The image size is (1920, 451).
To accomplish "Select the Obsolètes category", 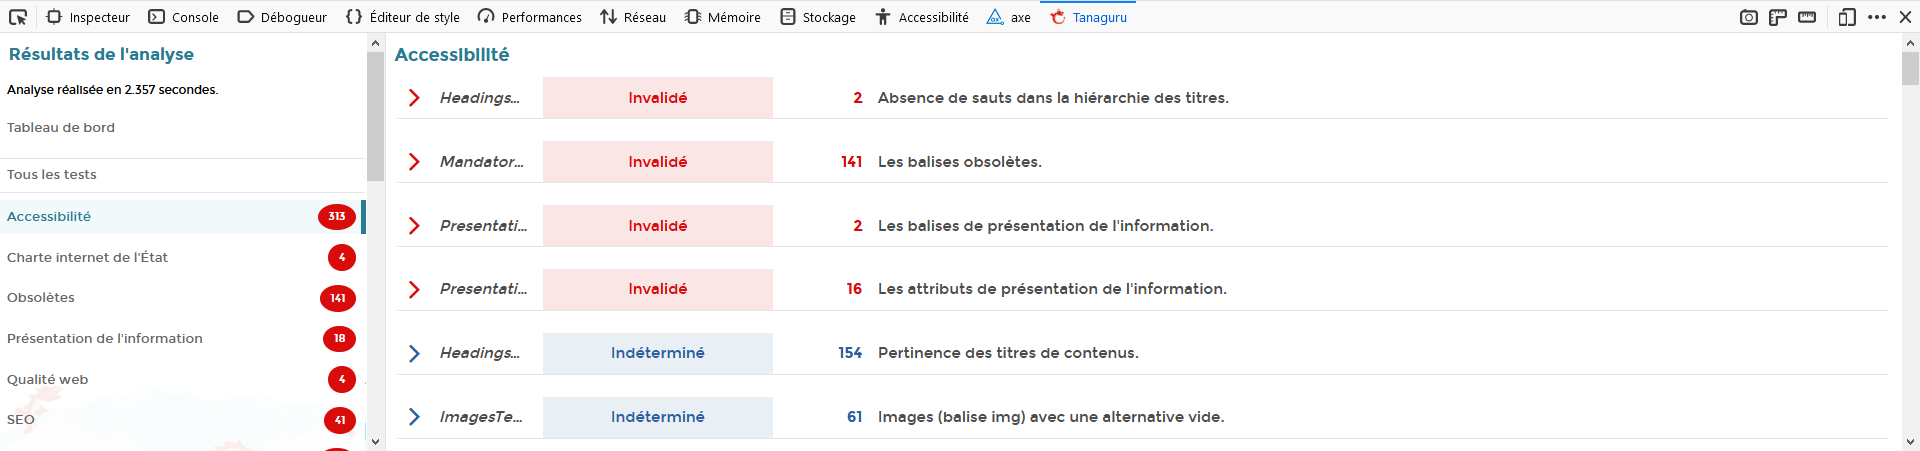I will pos(41,298).
